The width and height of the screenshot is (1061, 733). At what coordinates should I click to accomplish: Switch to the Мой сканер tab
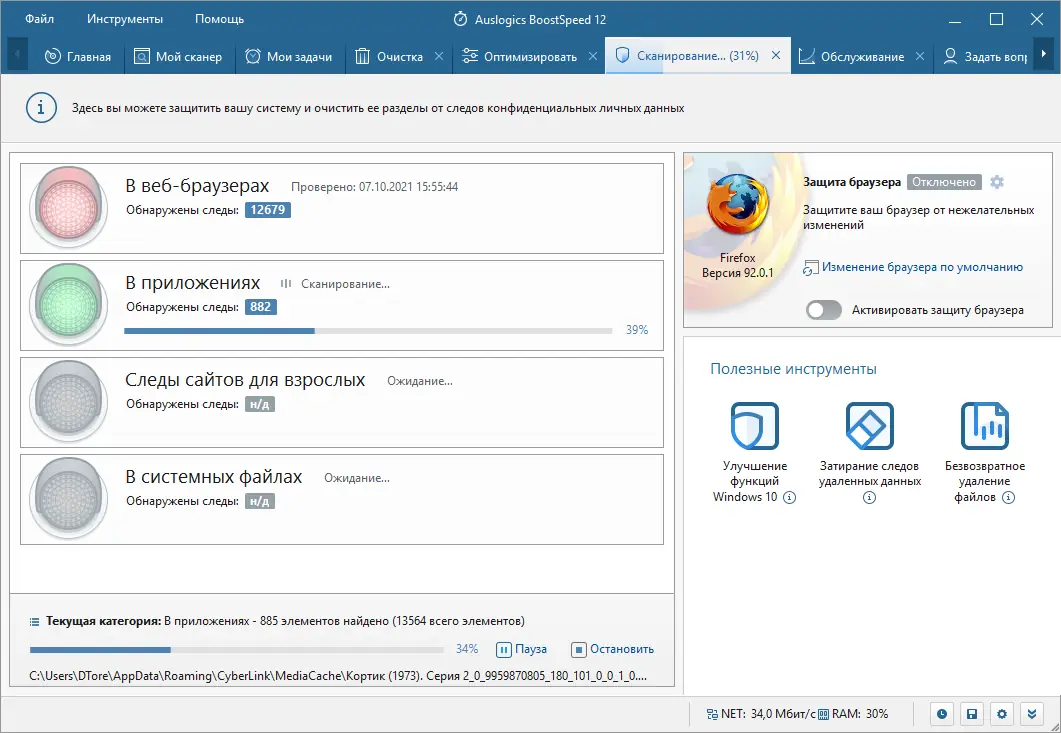click(x=179, y=56)
